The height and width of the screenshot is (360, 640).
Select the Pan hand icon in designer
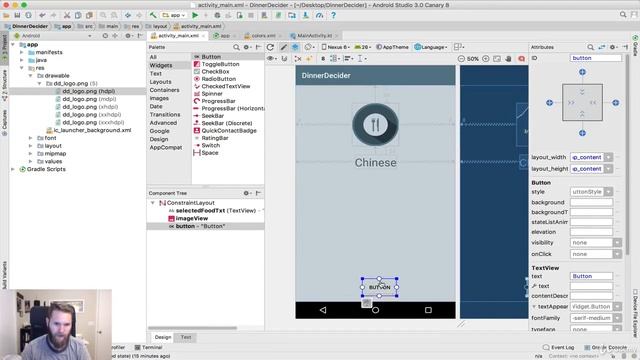click(509, 59)
